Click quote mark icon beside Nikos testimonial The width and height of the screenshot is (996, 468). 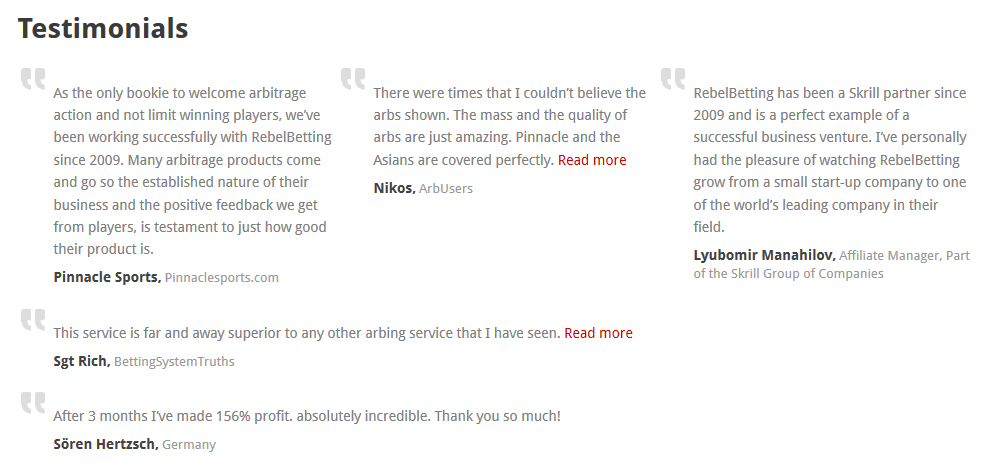[x=353, y=79]
